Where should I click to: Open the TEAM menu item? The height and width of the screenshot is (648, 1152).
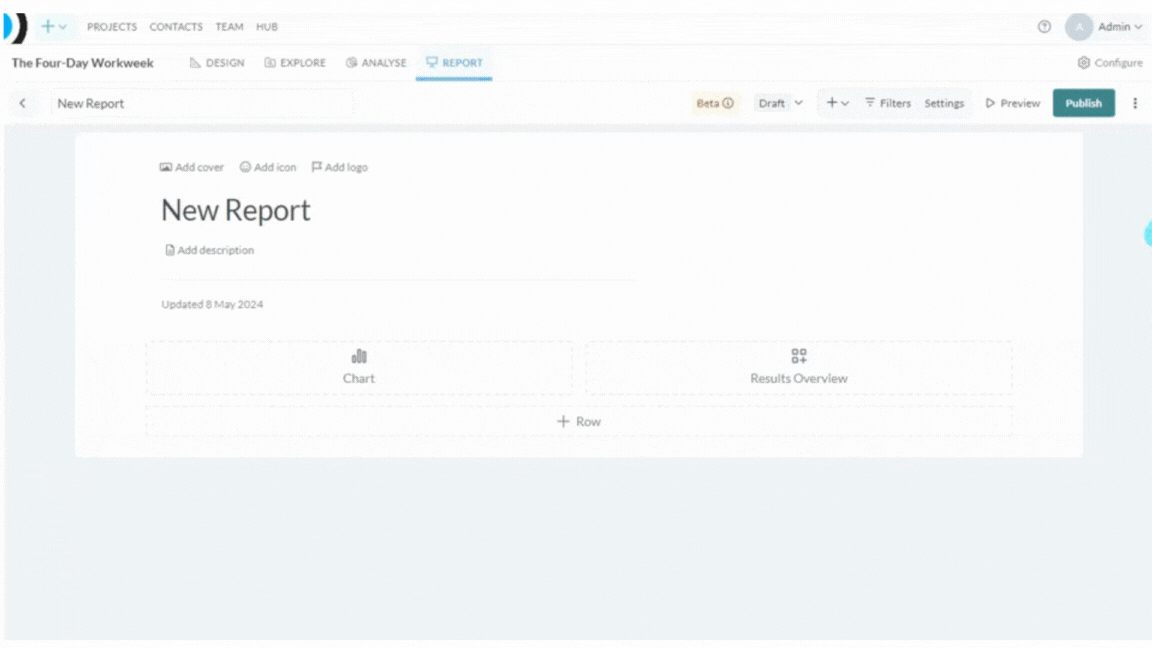229,26
